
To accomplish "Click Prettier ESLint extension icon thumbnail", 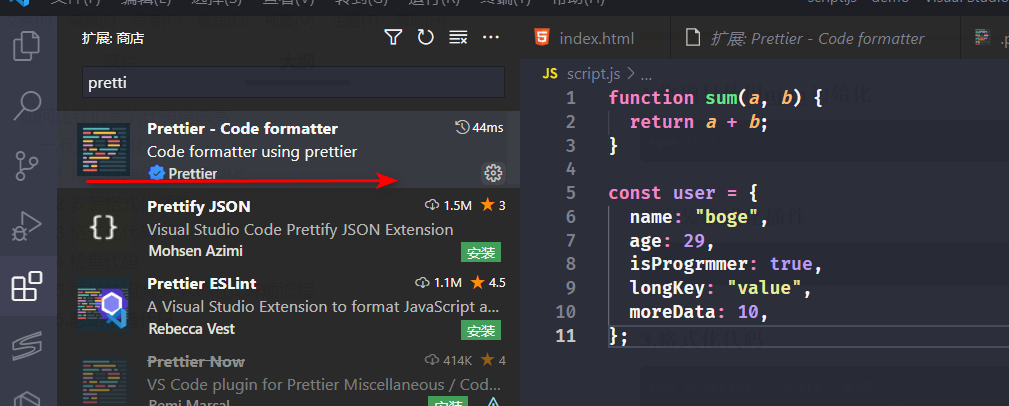I will tap(103, 305).
